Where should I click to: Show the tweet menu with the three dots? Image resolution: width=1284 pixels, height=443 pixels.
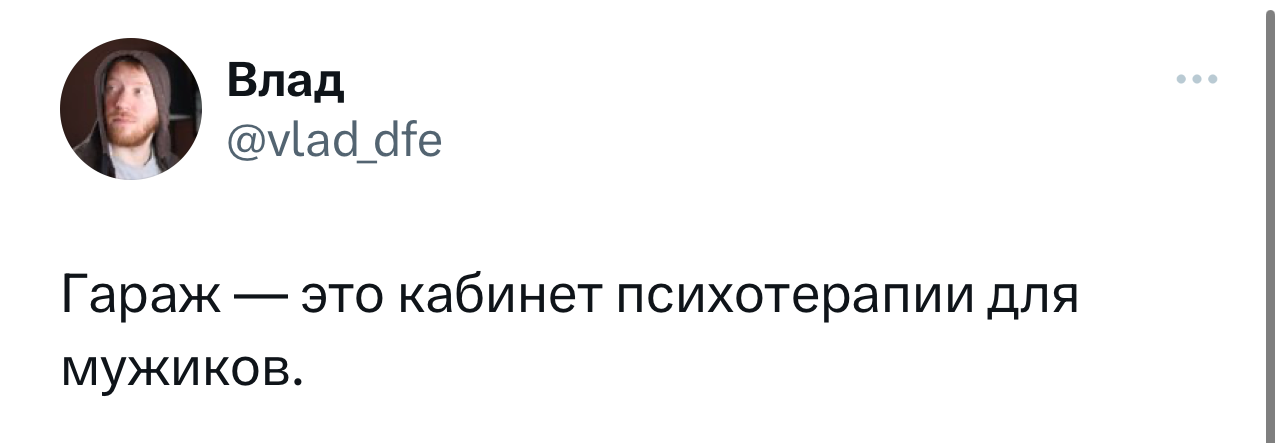(1197, 79)
